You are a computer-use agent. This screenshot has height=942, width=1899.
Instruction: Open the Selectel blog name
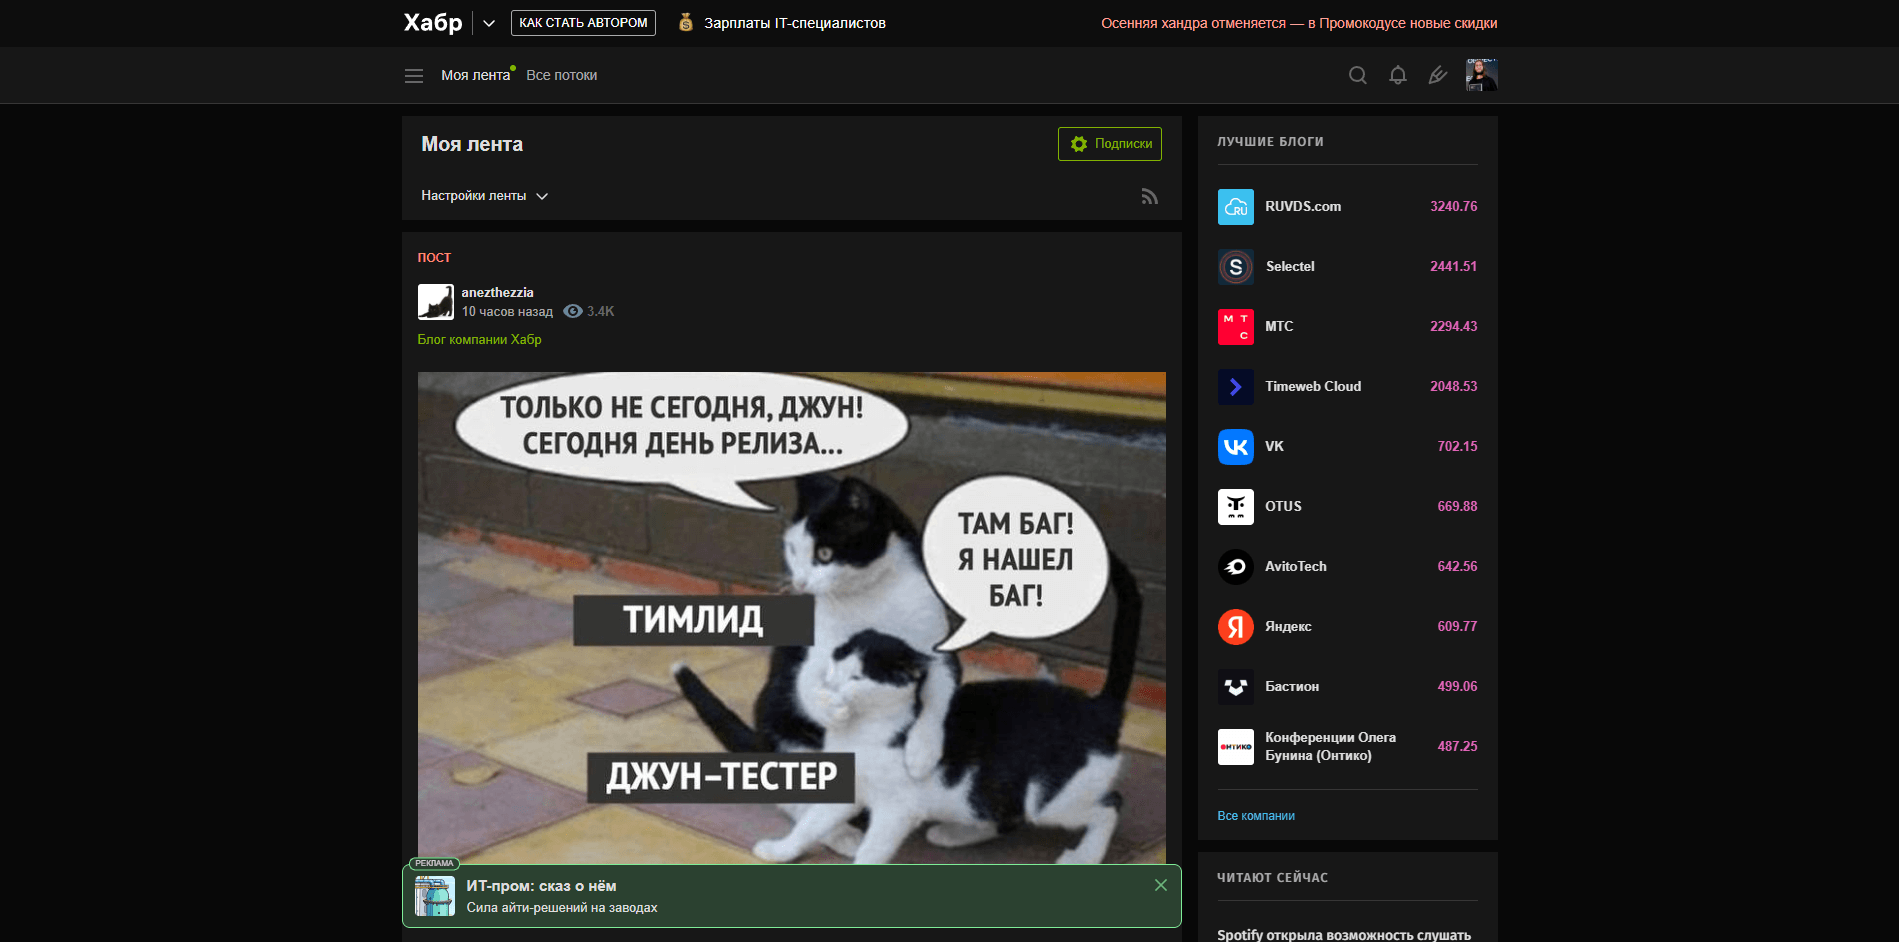(1290, 267)
